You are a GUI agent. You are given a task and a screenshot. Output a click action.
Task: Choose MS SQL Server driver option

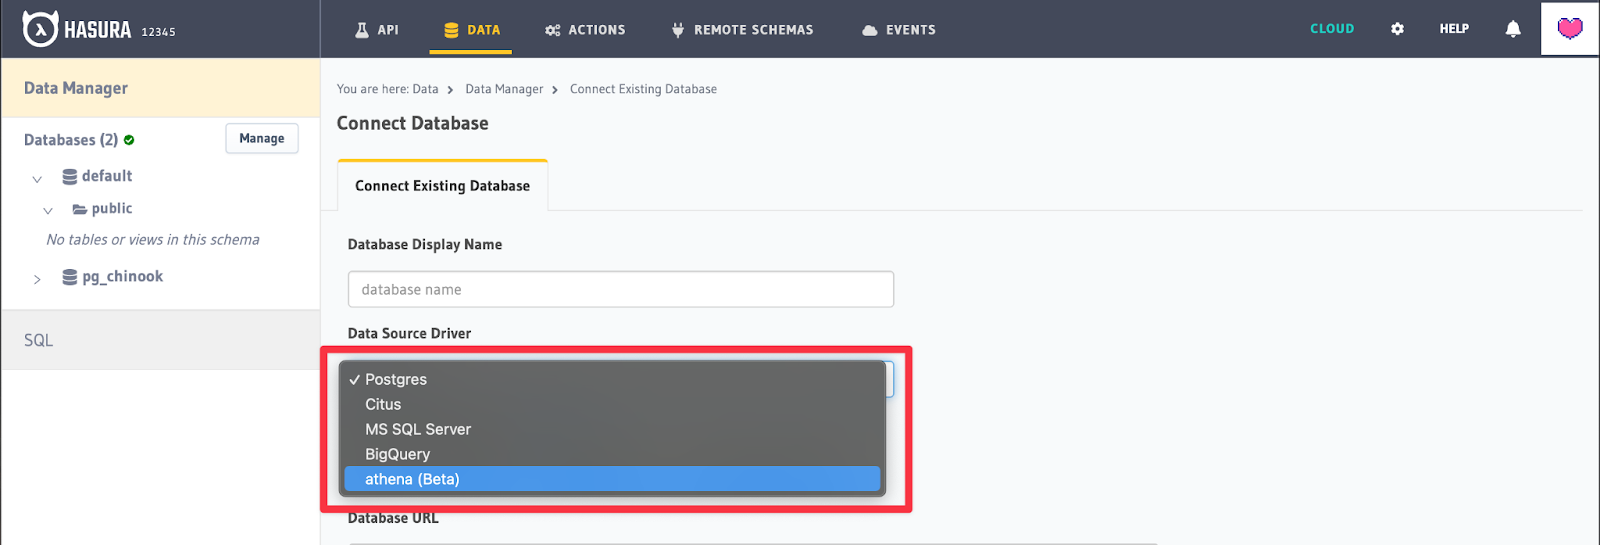(x=612, y=429)
